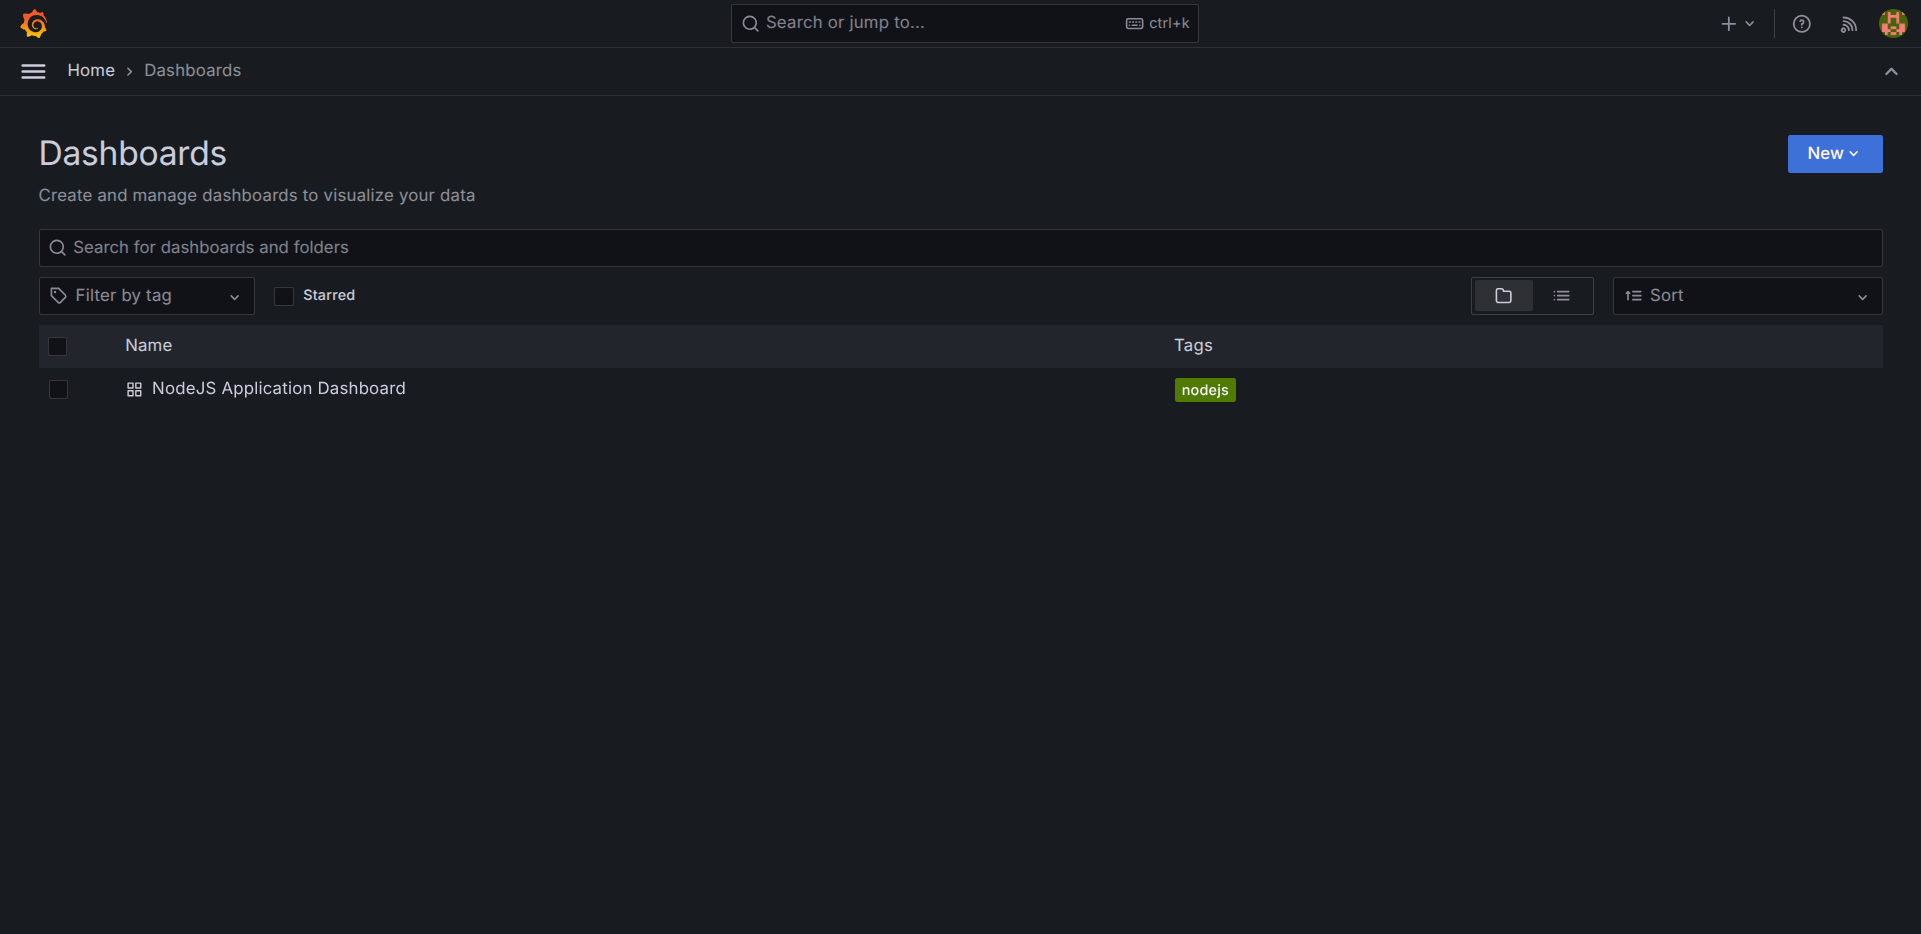The image size is (1921, 934).
Task: Click the green nodejs tag
Action: pyautogui.click(x=1204, y=390)
